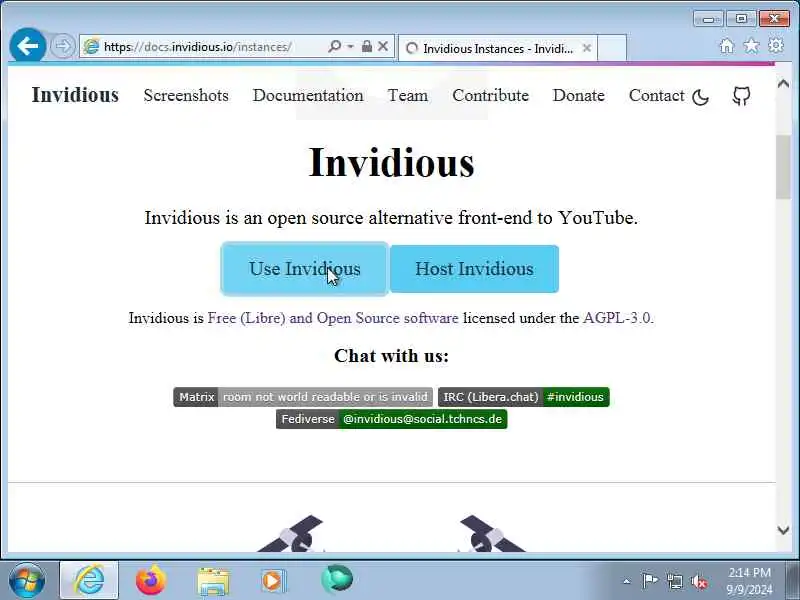This screenshot has height=600, width=800.
Task: Stop loading with the address bar X
Action: click(x=383, y=46)
